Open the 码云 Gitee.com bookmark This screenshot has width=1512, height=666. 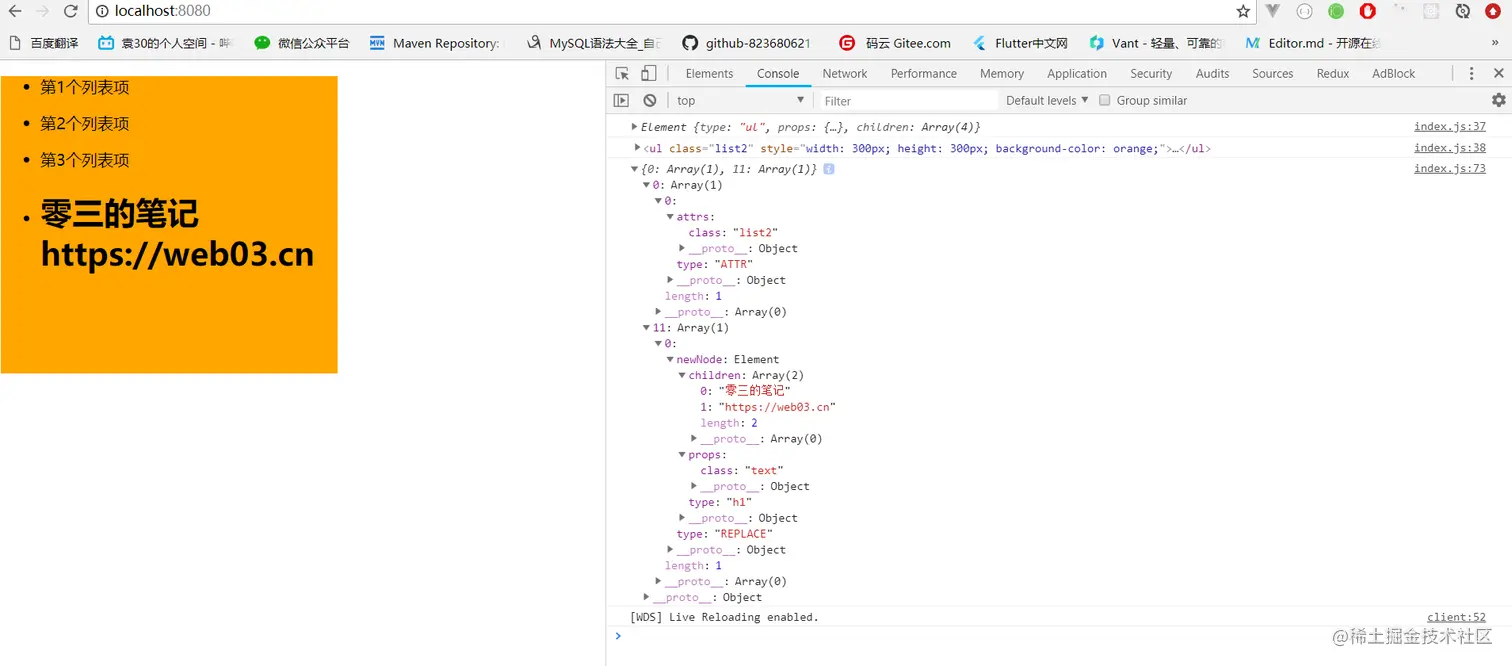click(x=896, y=43)
